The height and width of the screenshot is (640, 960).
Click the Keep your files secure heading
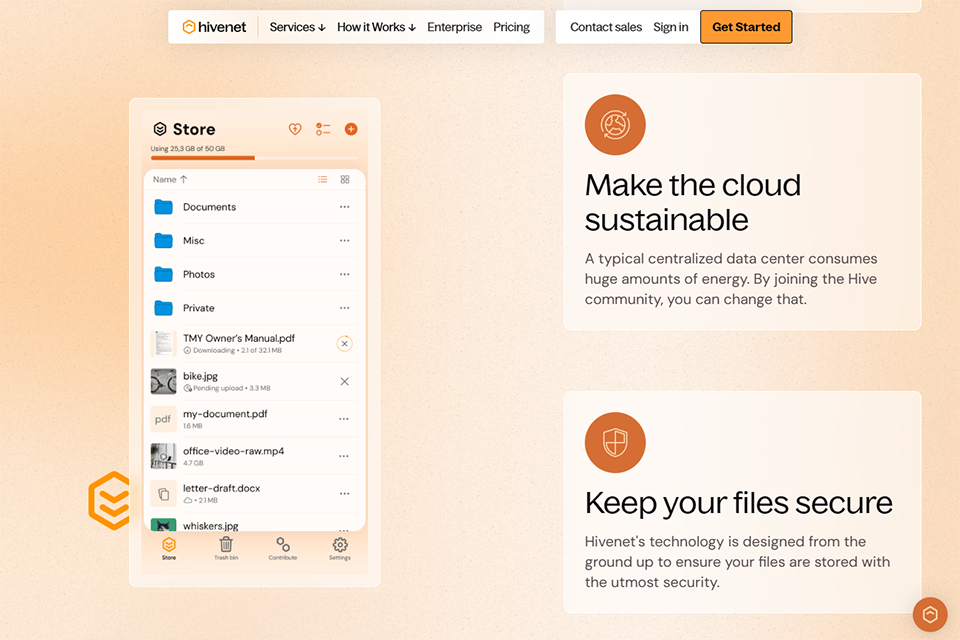[x=738, y=503]
